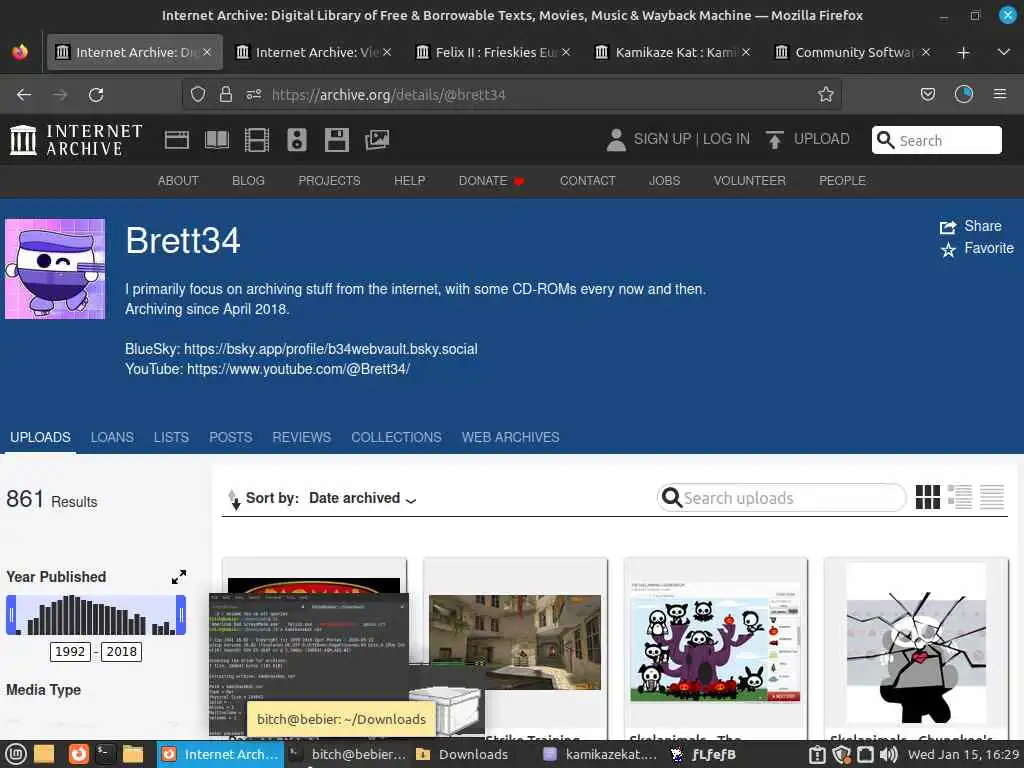Toggle sort direction arrows icon
The width and height of the screenshot is (1024, 768).
234,499
